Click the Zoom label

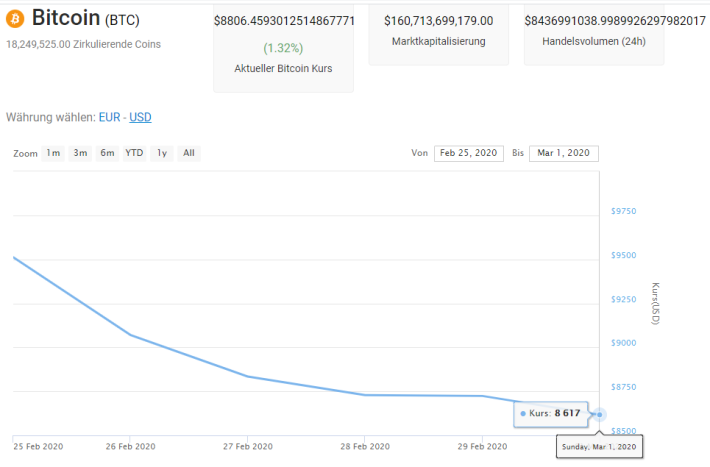click(25, 154)
